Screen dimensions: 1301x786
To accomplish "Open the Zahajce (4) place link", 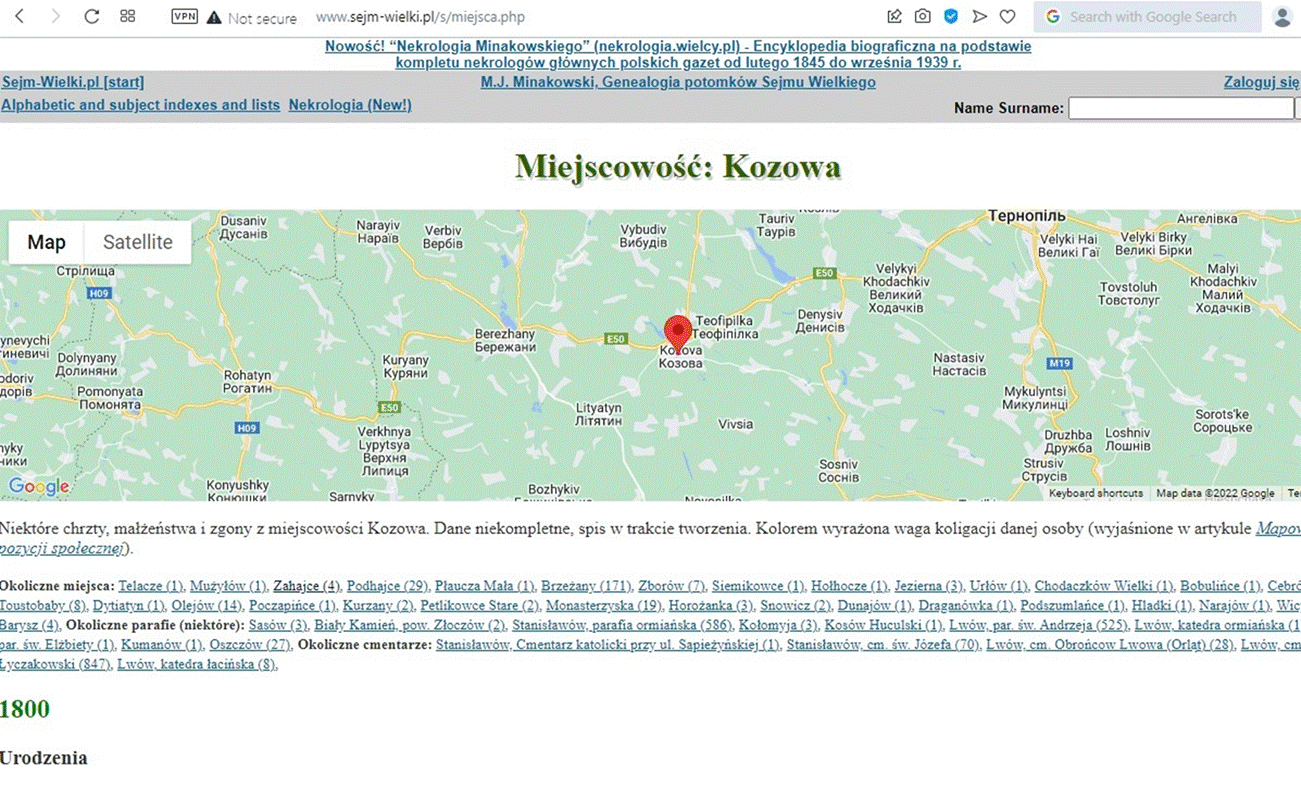I will [307, 586].
